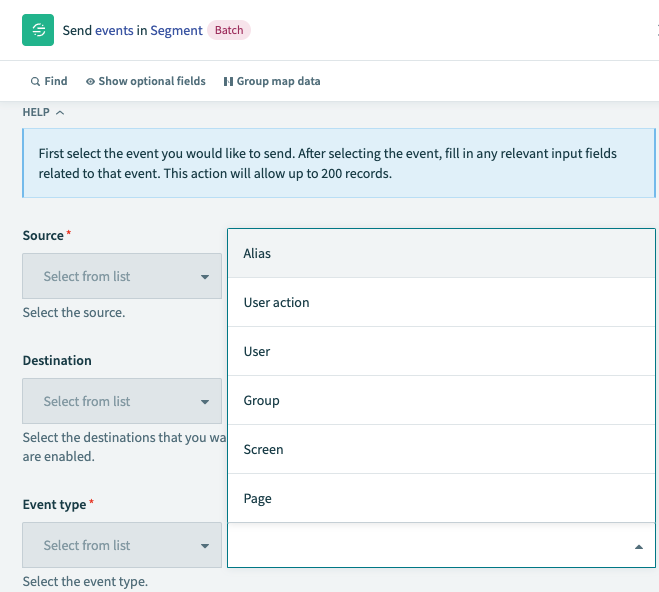This screenshot has height=592, width=659.
Task: Choose Alias from the list
Action: click(441, 253)
